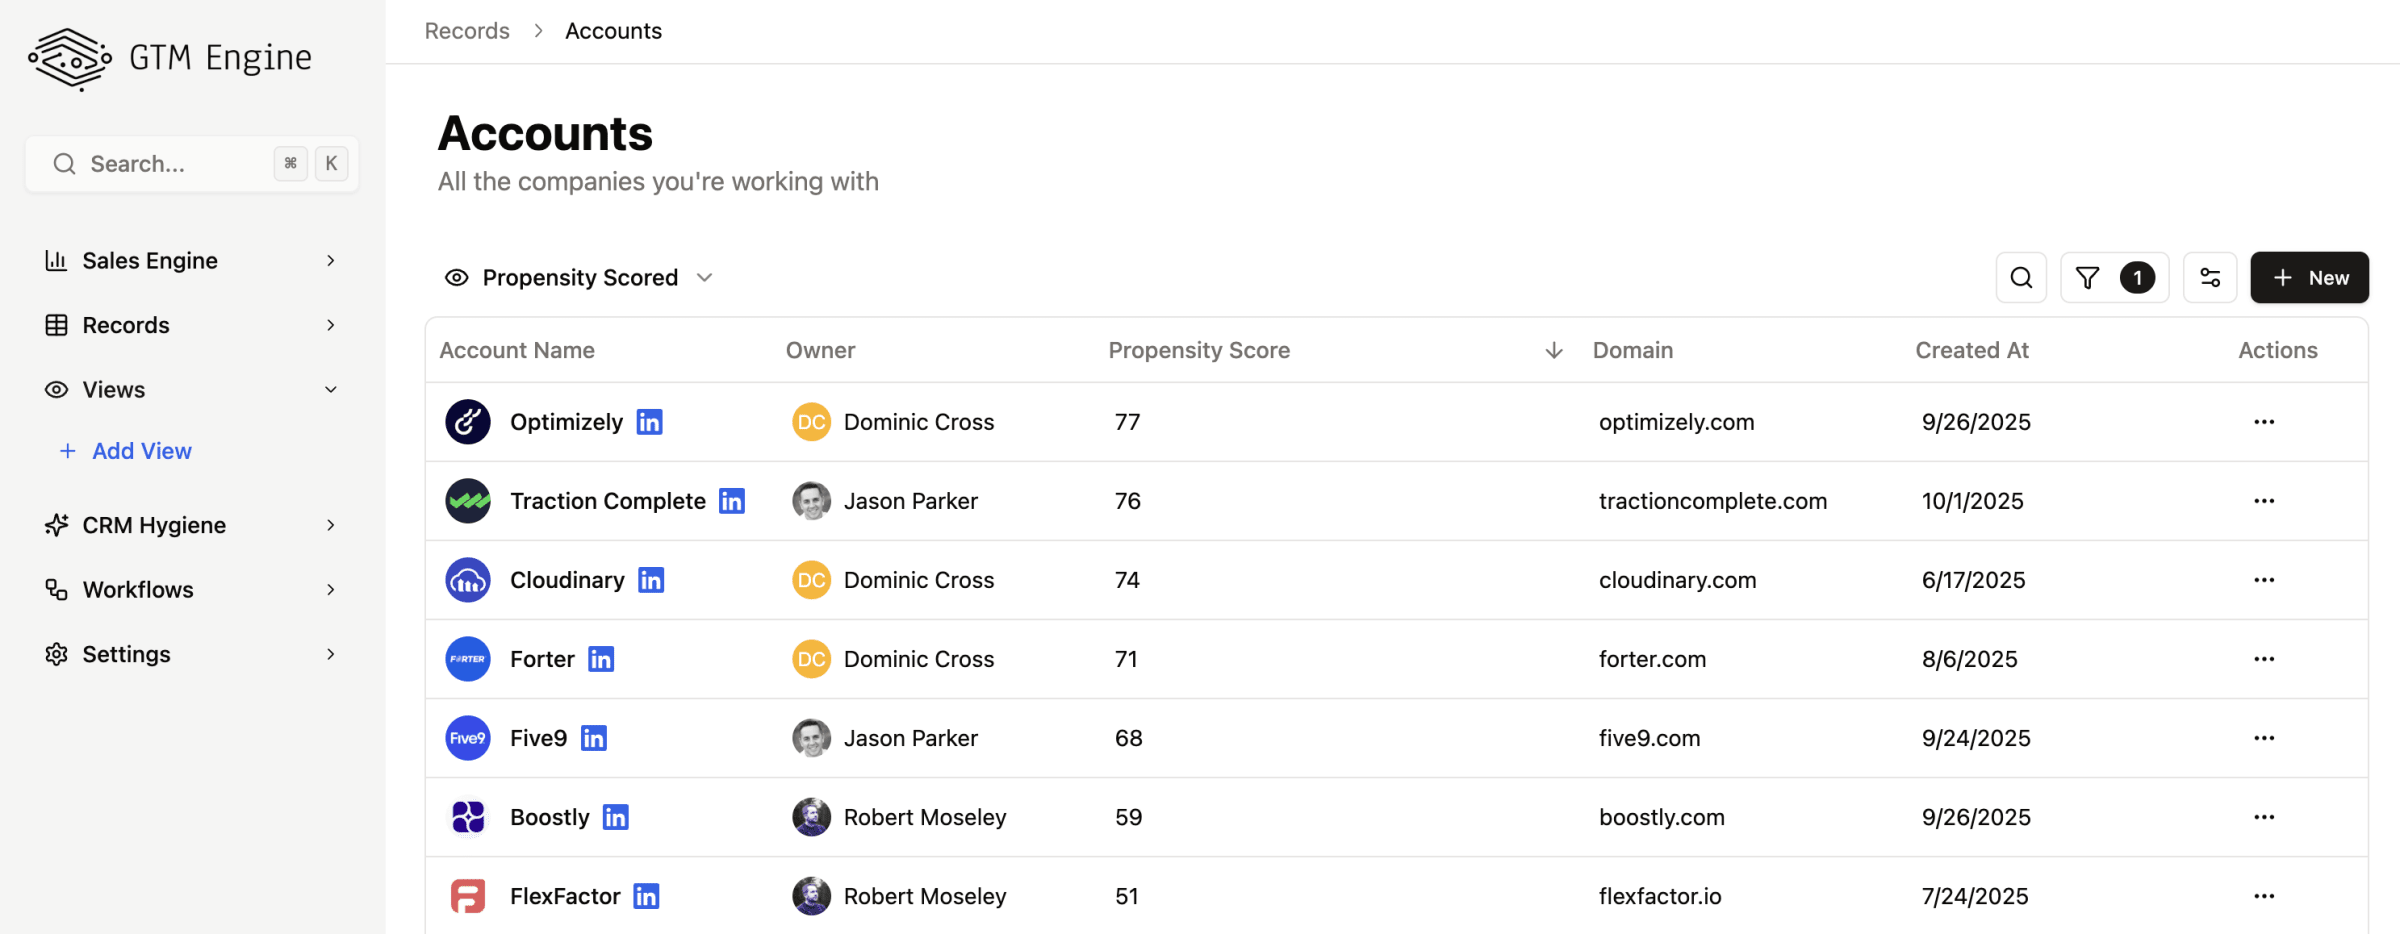Viewport: 2400px width, 934px height.
Task: Click the Boostly company logo
Action: click(468, 817)
